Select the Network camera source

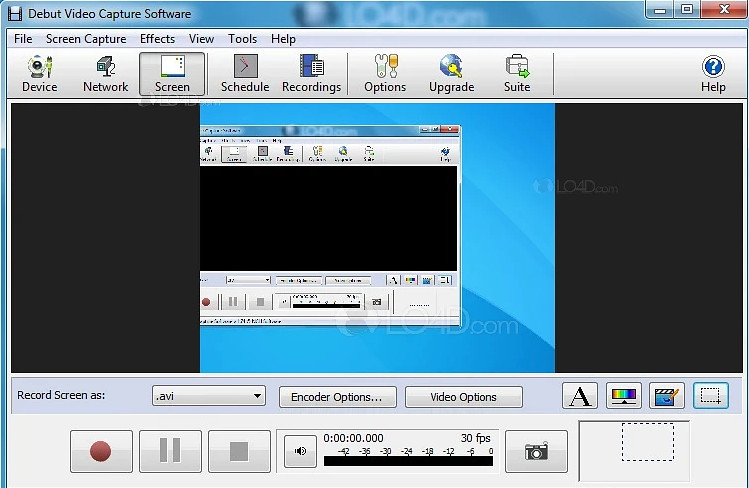(106, 74)
